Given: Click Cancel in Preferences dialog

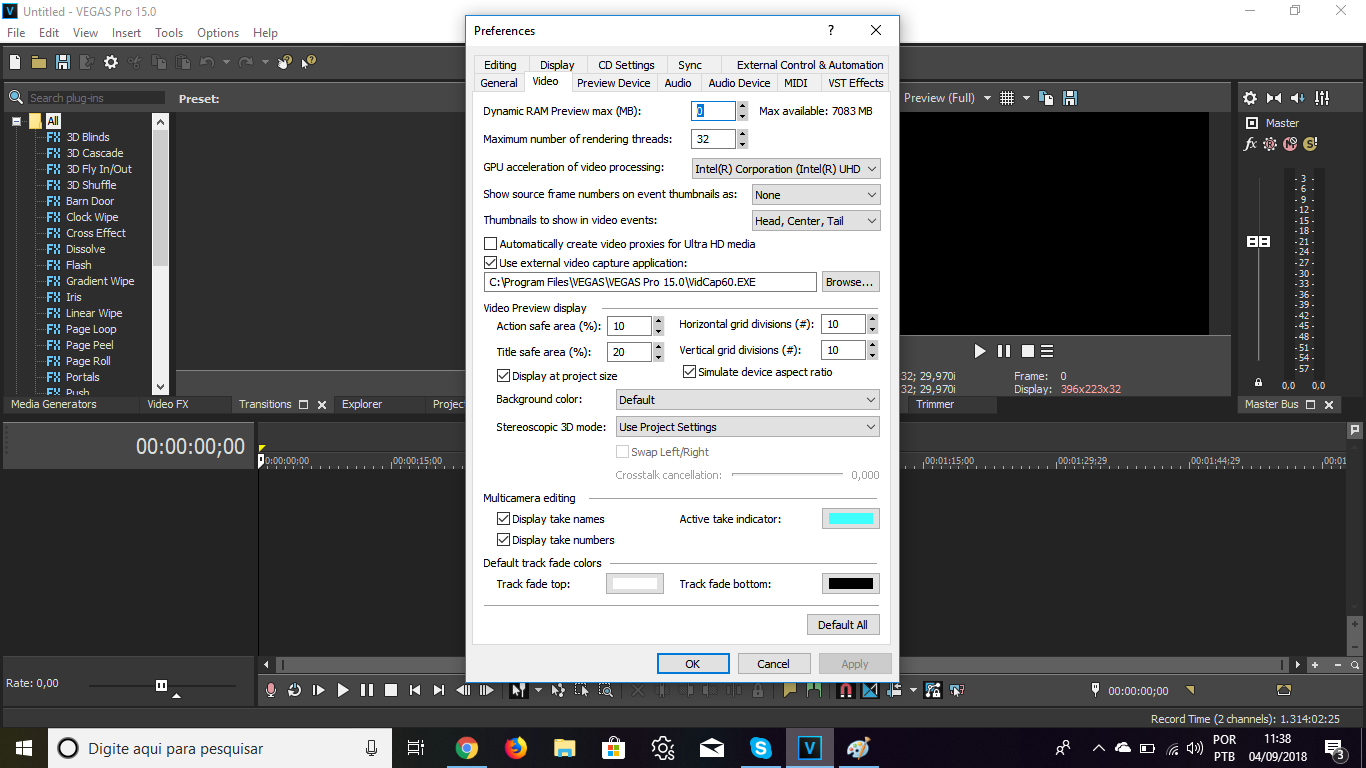Looking at the screenshot, I should point(774,664).
